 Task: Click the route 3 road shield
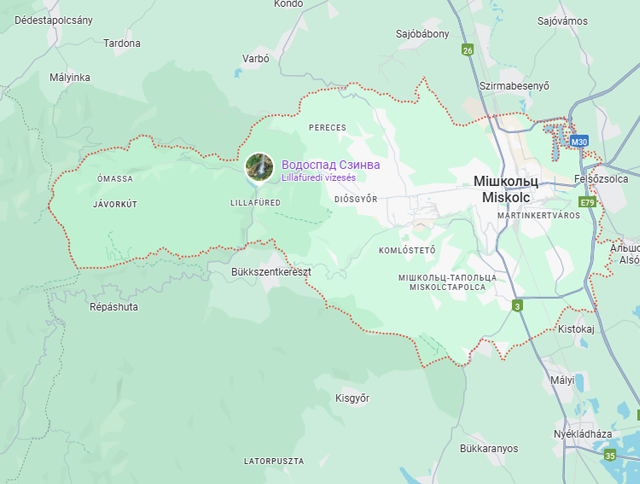518,306
